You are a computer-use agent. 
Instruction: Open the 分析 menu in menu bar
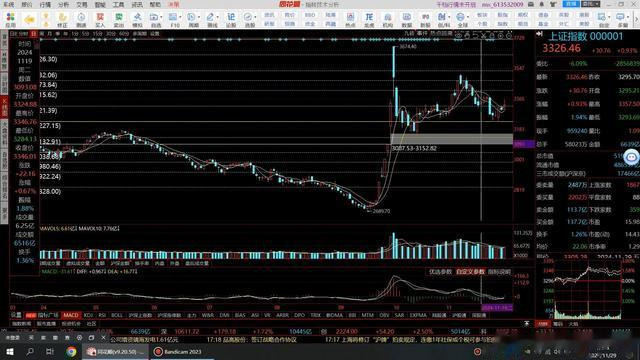pyautogui.click(x=63, y=4)
